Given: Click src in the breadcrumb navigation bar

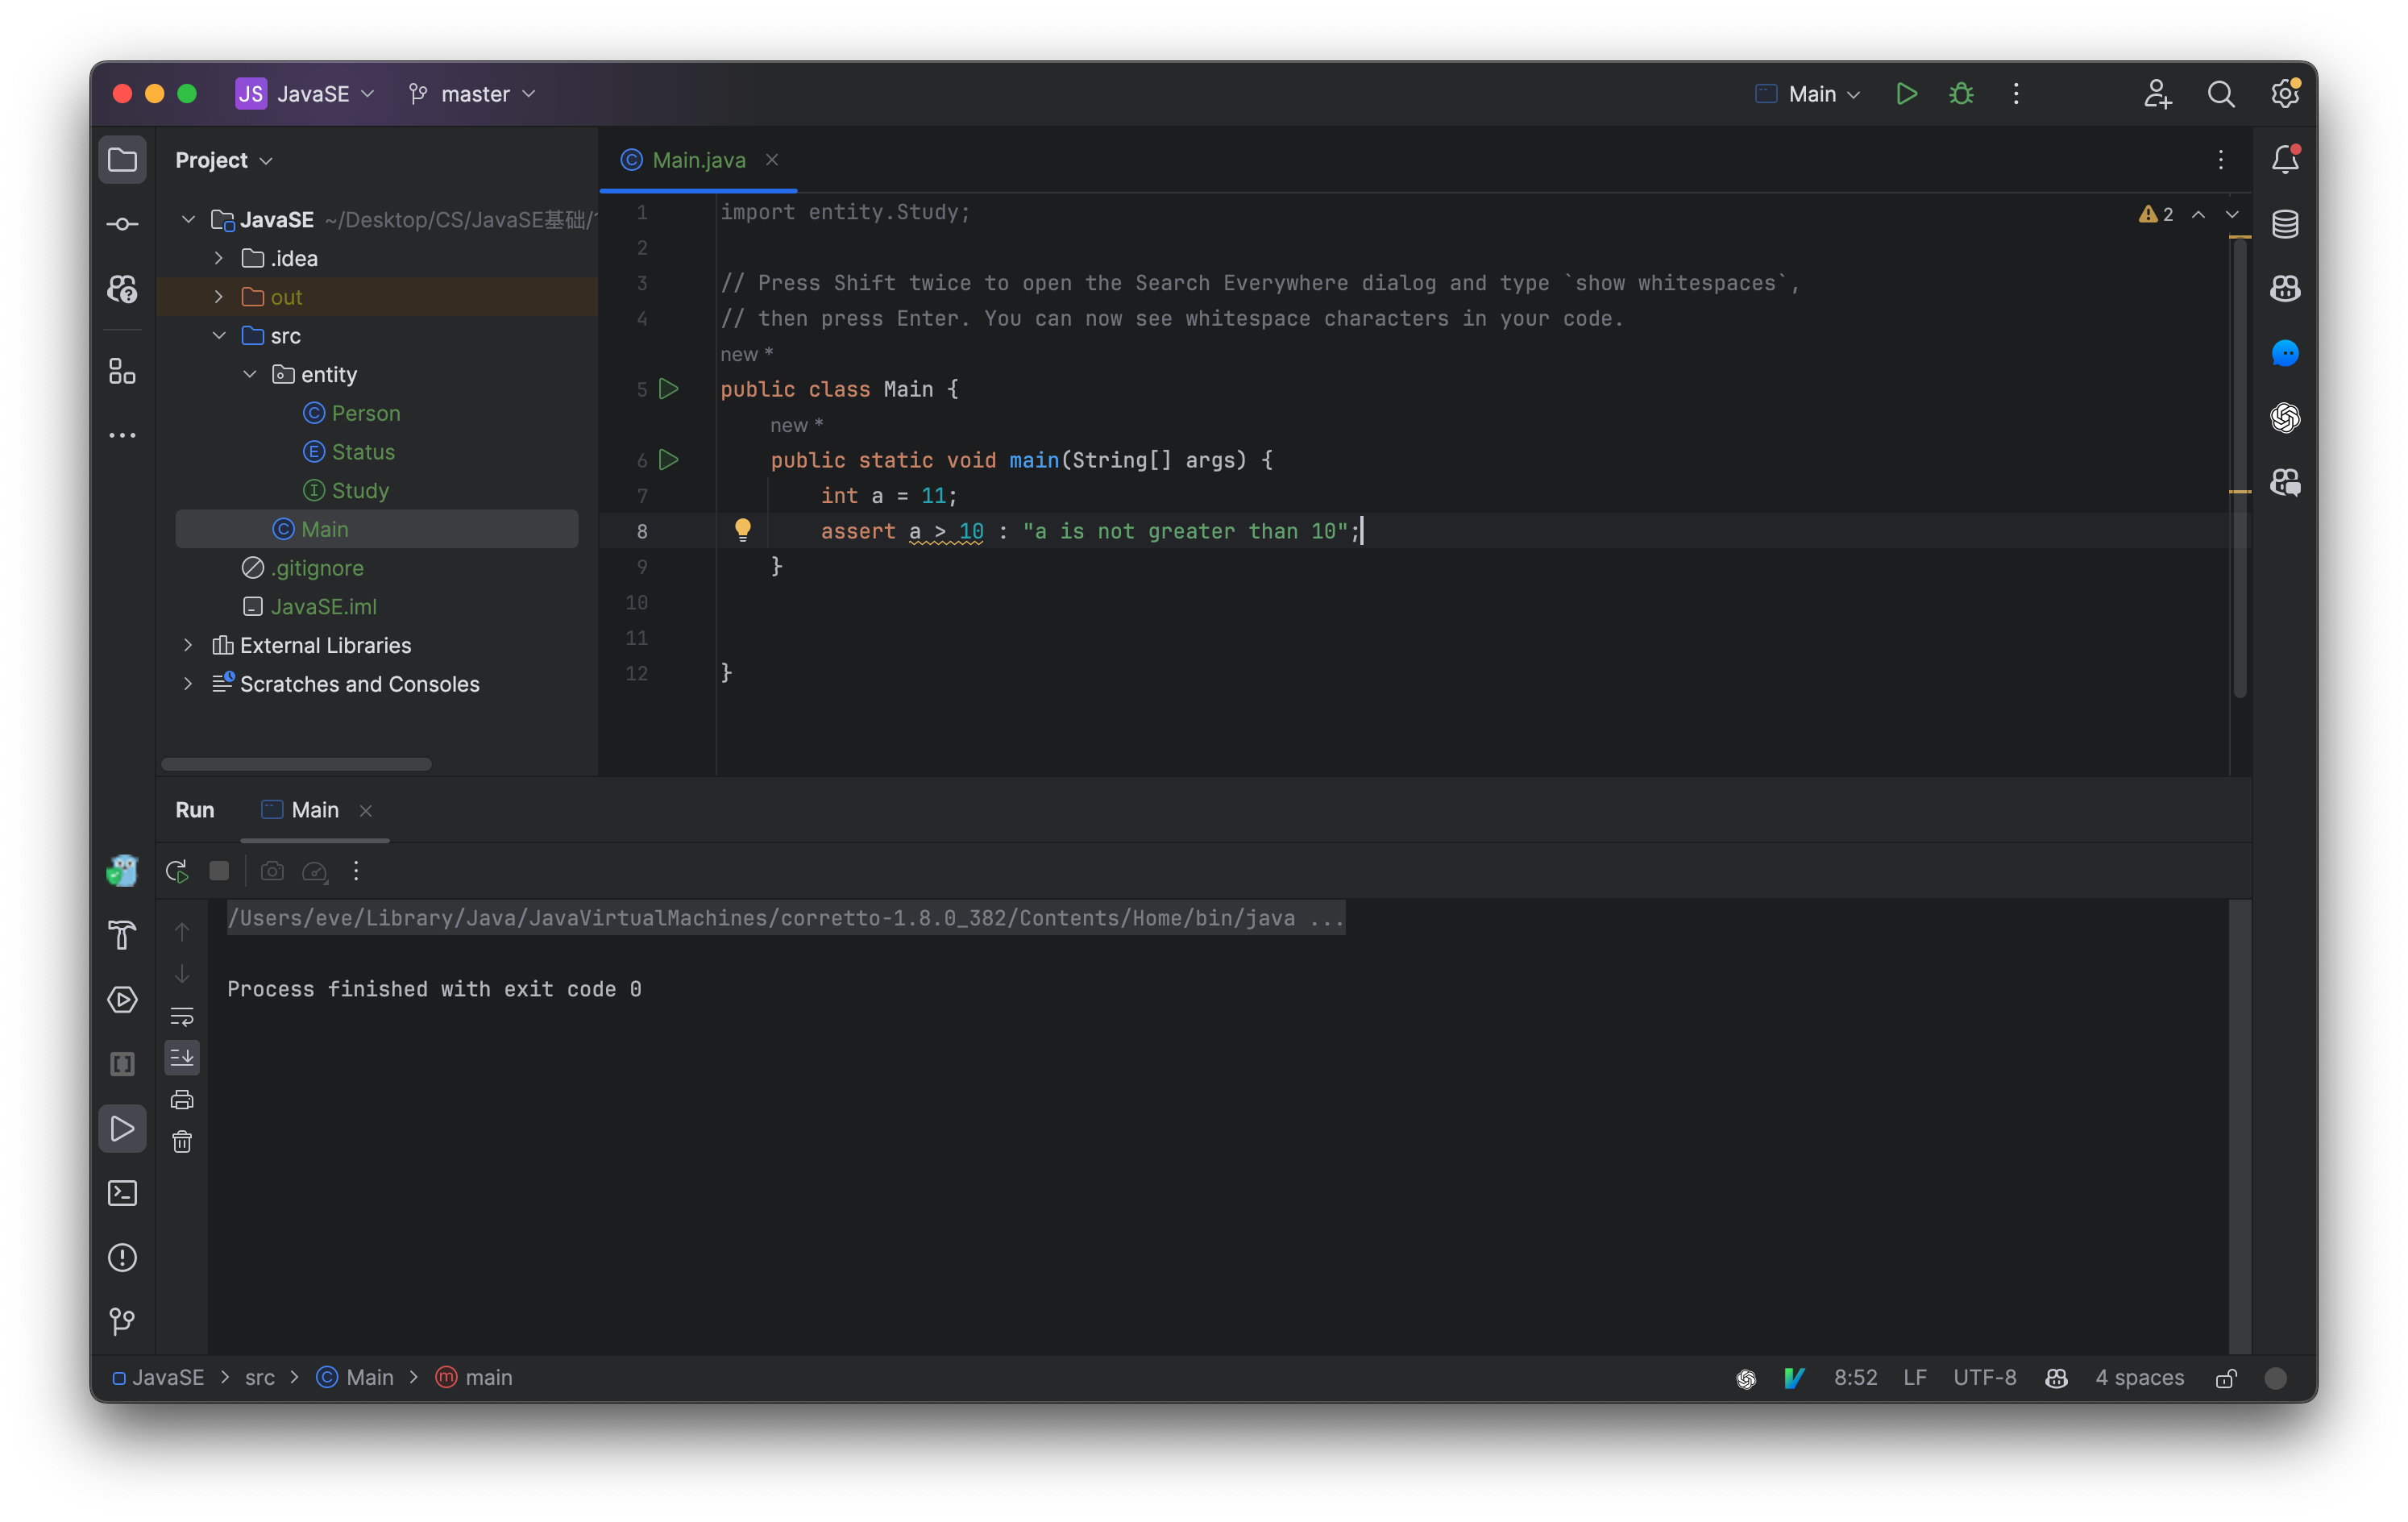Looking at the screenshot, I should click(261, 1377).
